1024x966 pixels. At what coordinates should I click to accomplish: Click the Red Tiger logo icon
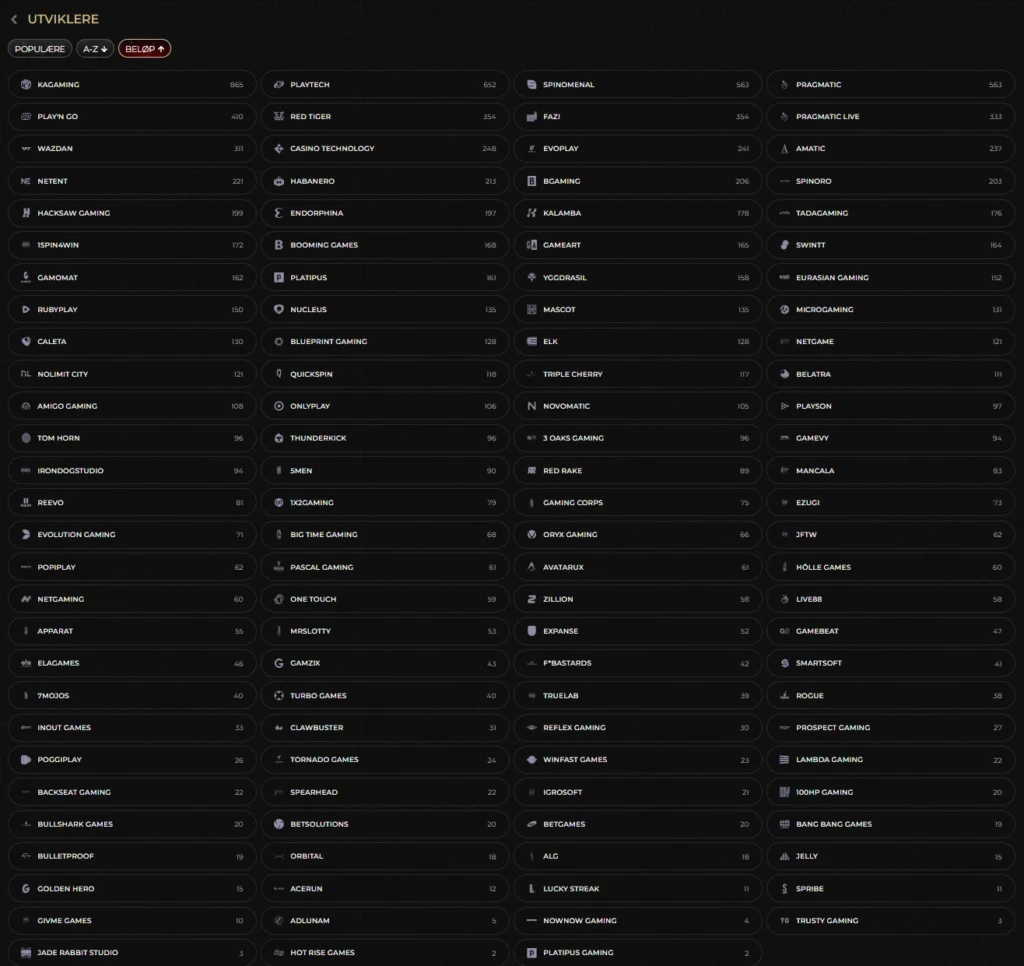[x=279, y=117]
